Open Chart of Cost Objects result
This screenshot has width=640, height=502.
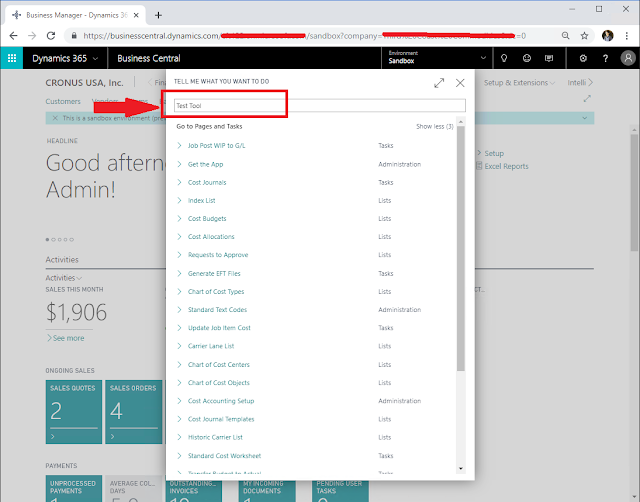pos(218,383)
